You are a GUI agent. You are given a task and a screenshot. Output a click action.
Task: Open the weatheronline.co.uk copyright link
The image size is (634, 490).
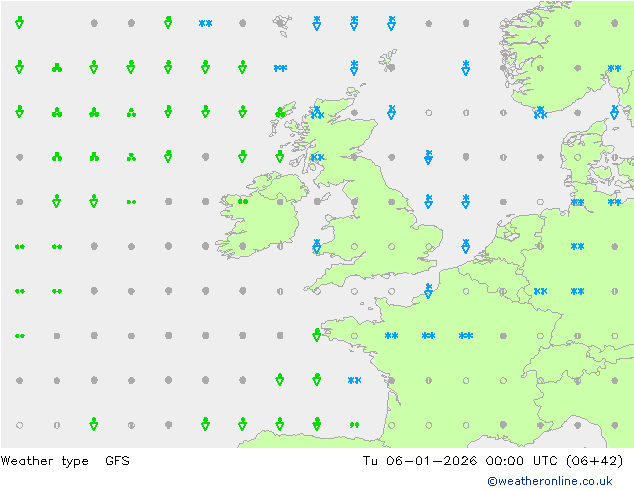pyautogui.click(x=550, y=481)
